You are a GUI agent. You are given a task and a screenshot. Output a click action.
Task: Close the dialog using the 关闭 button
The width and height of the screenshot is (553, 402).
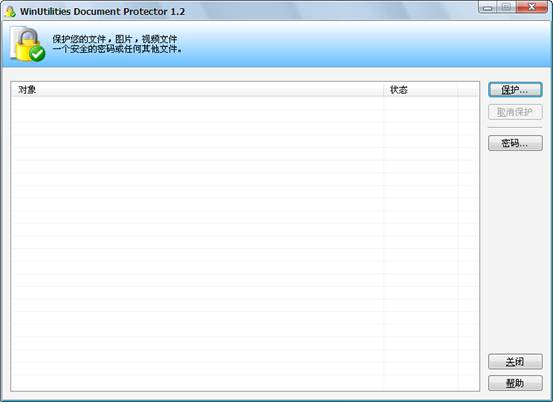pyautogui.click(x=515, y=361)
